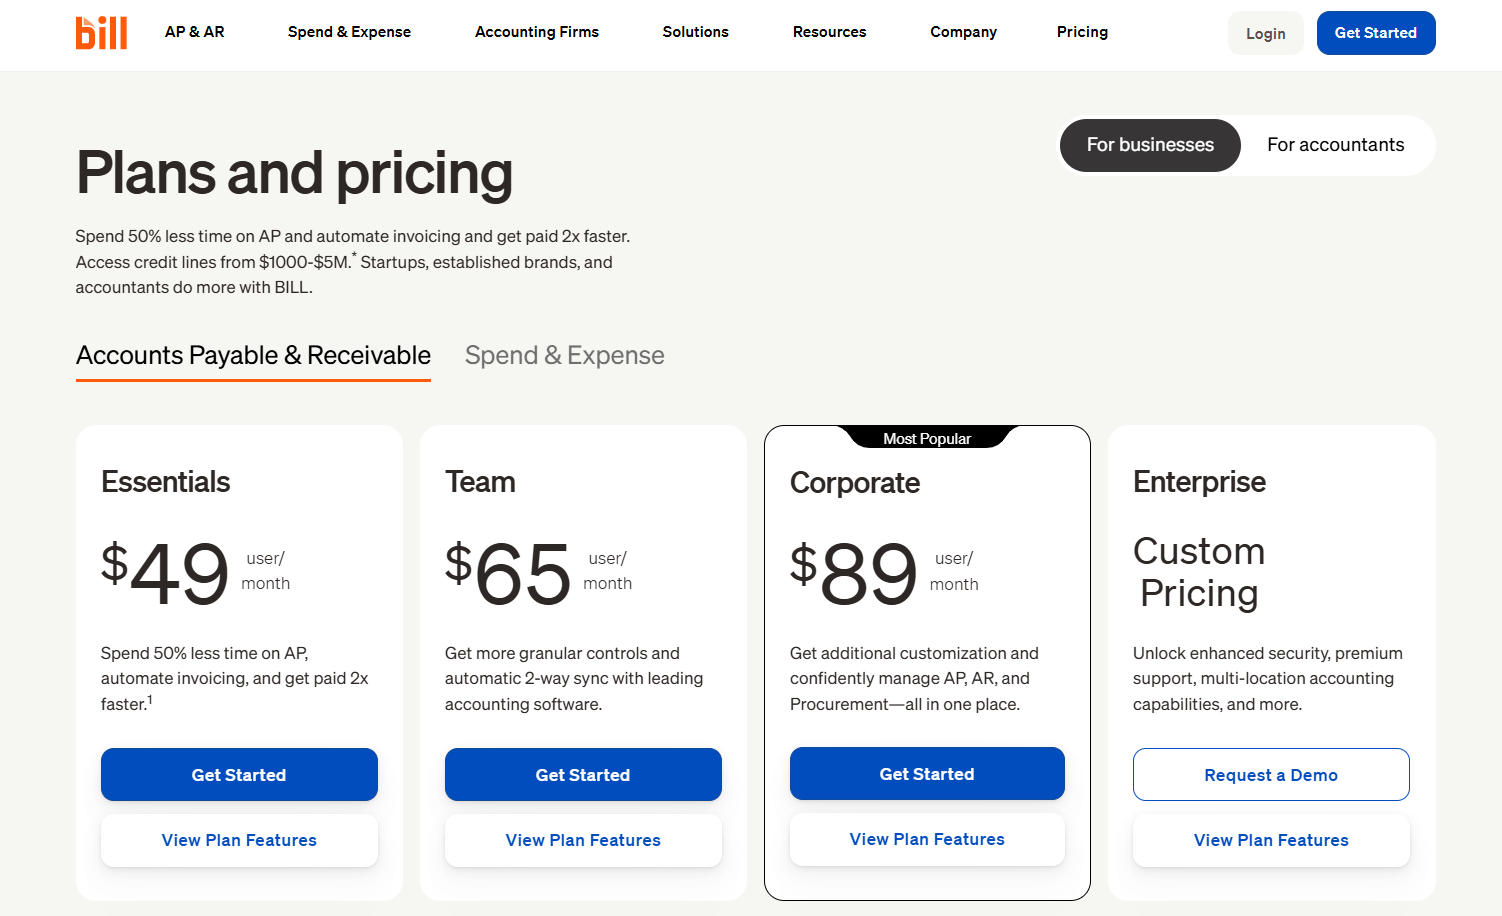Switch to the Spend & Expense tab
Screen dimensions: 1502x916
565,355
